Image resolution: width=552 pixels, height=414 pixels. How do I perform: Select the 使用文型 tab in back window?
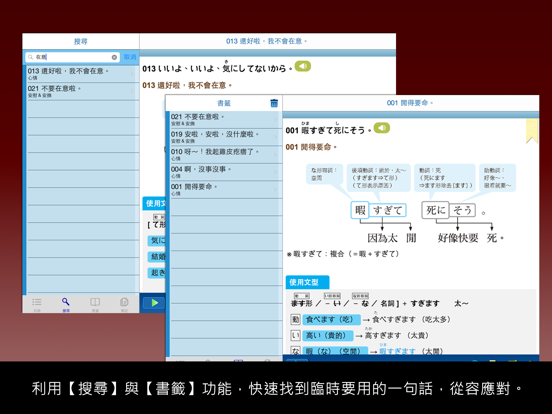(154, 203)
